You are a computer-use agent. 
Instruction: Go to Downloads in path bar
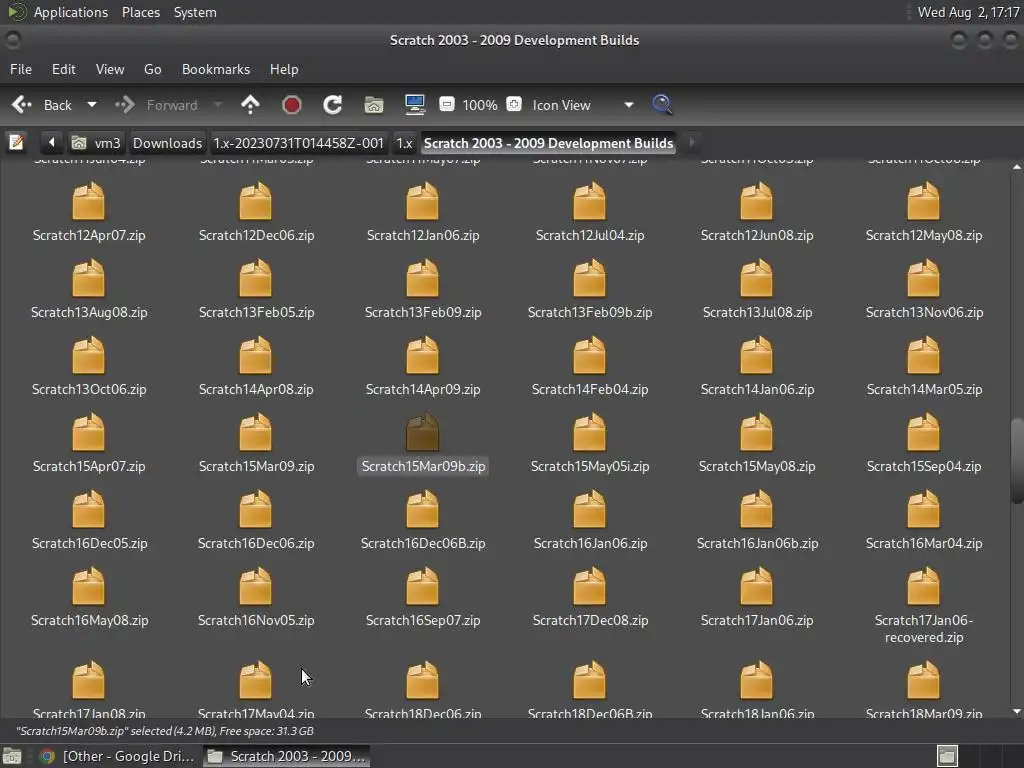pyautogui.click(x=167, y=143)
